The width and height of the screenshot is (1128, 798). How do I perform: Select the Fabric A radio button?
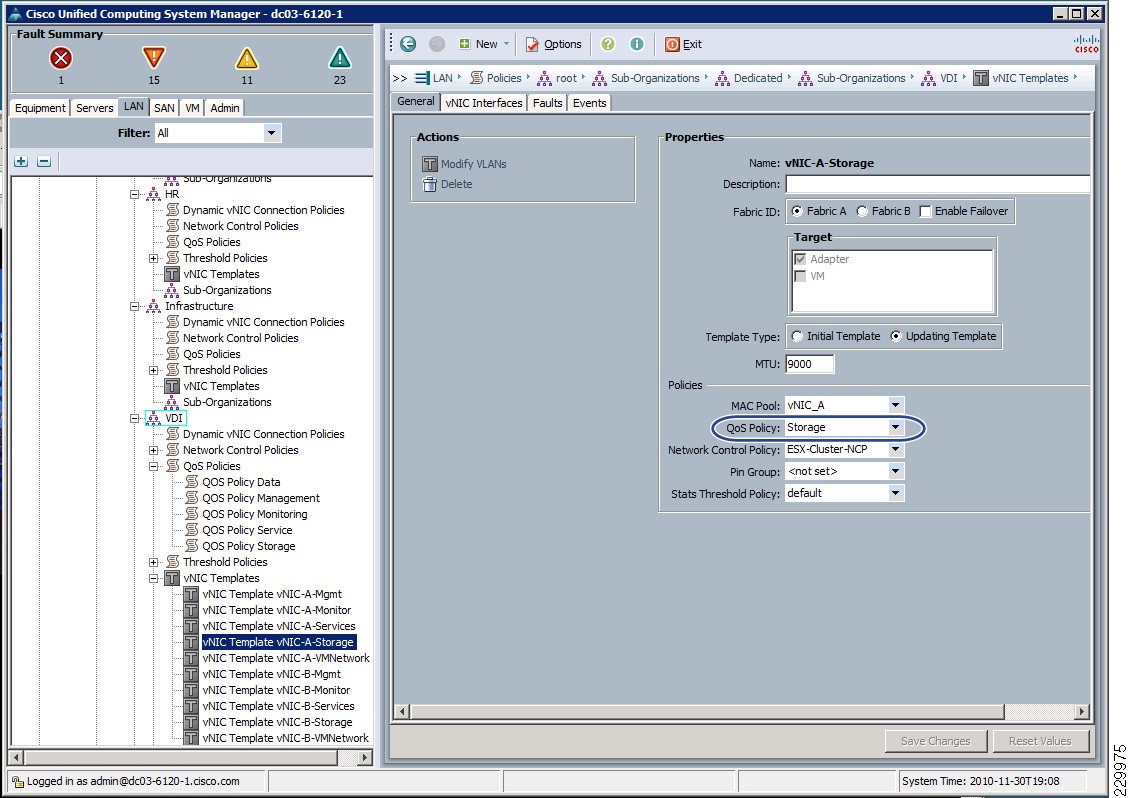[797, 212]
